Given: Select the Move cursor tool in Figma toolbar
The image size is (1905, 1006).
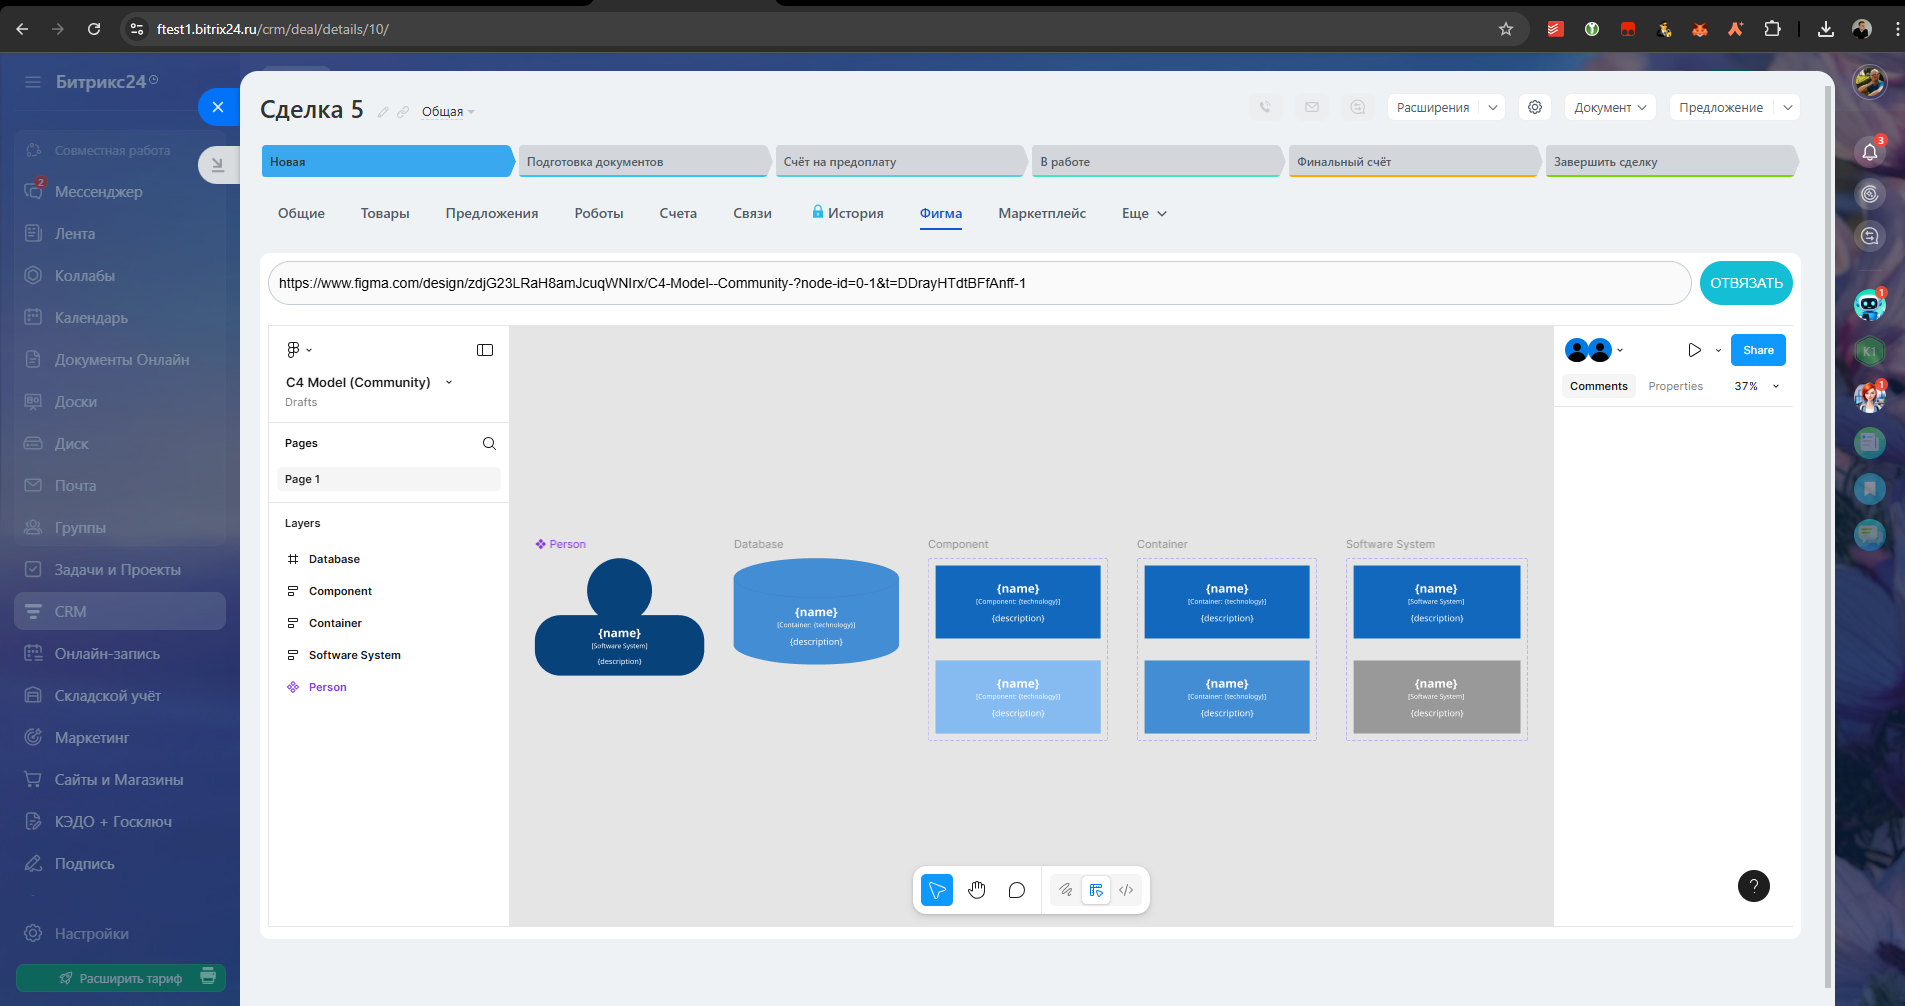Looking at the screenshot, I should [937, 890].
